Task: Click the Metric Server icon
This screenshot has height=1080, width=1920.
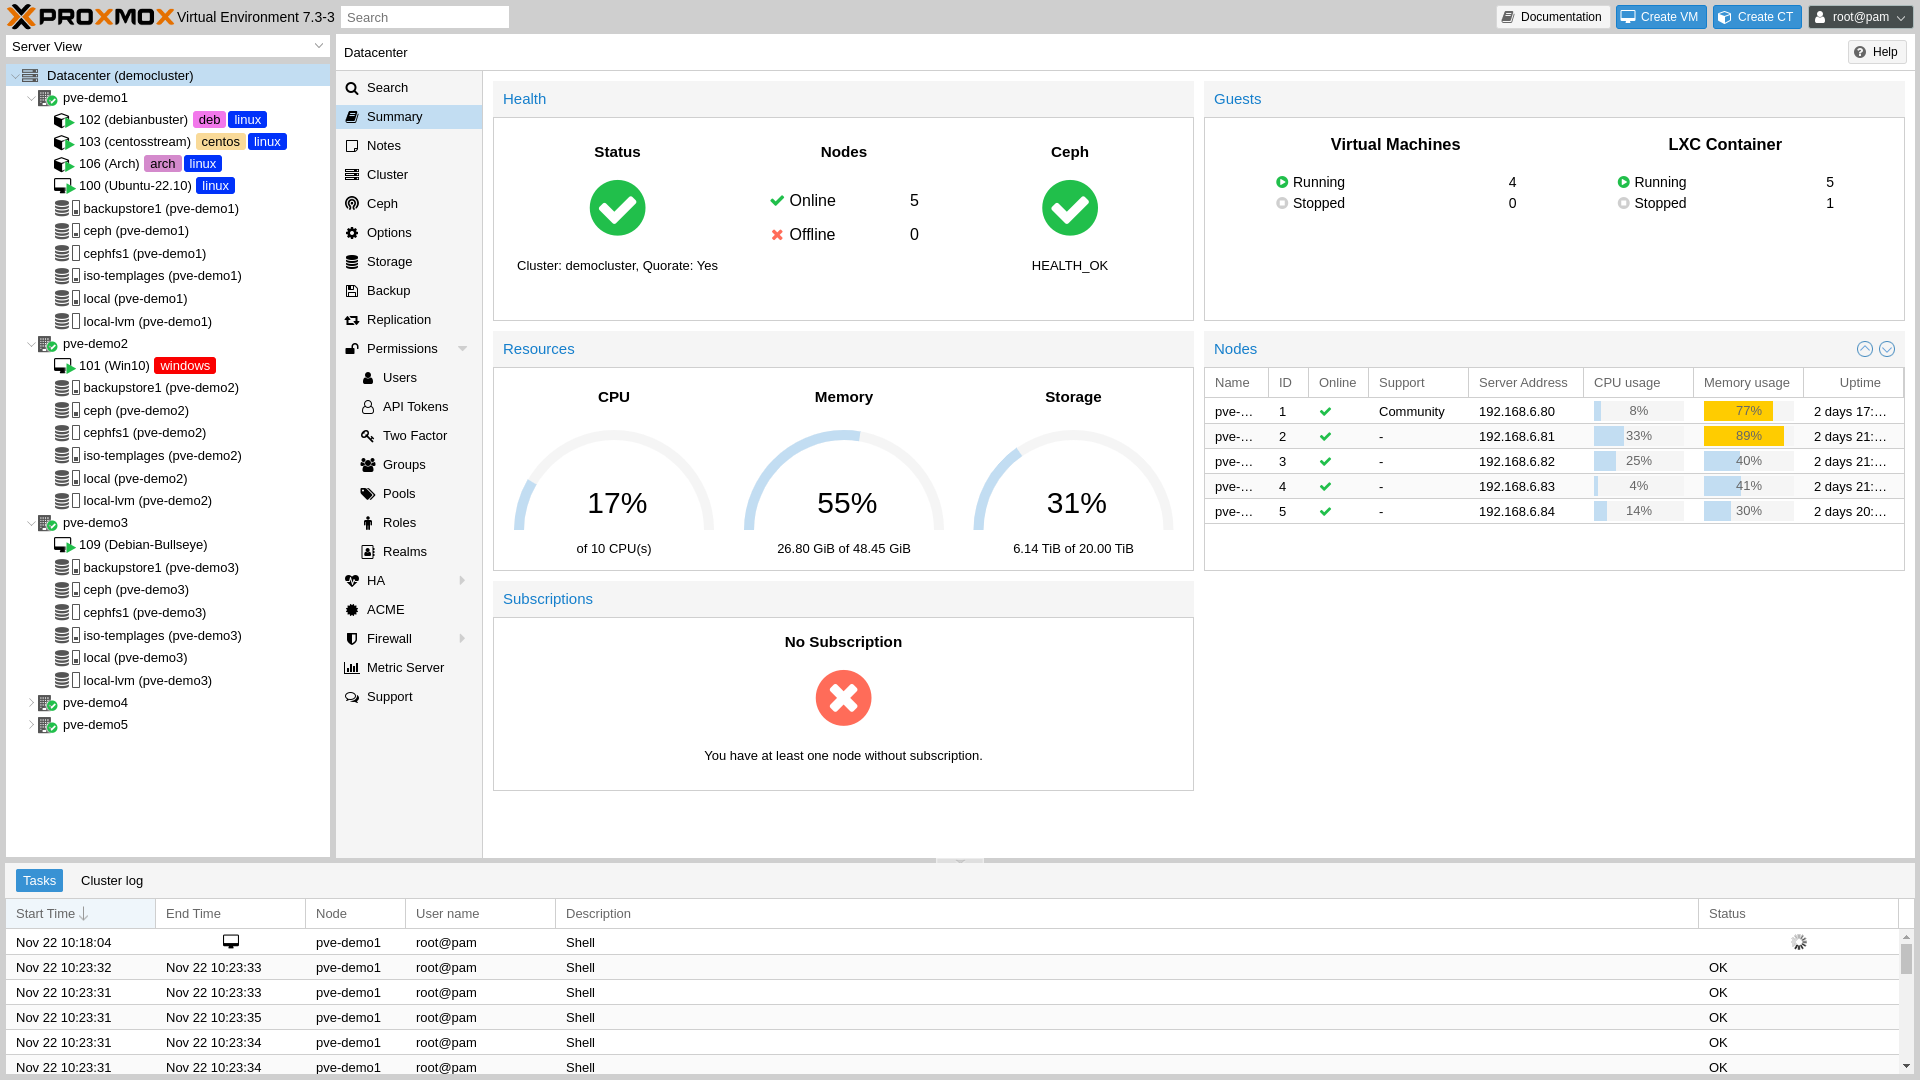Action: click(352, 667)
